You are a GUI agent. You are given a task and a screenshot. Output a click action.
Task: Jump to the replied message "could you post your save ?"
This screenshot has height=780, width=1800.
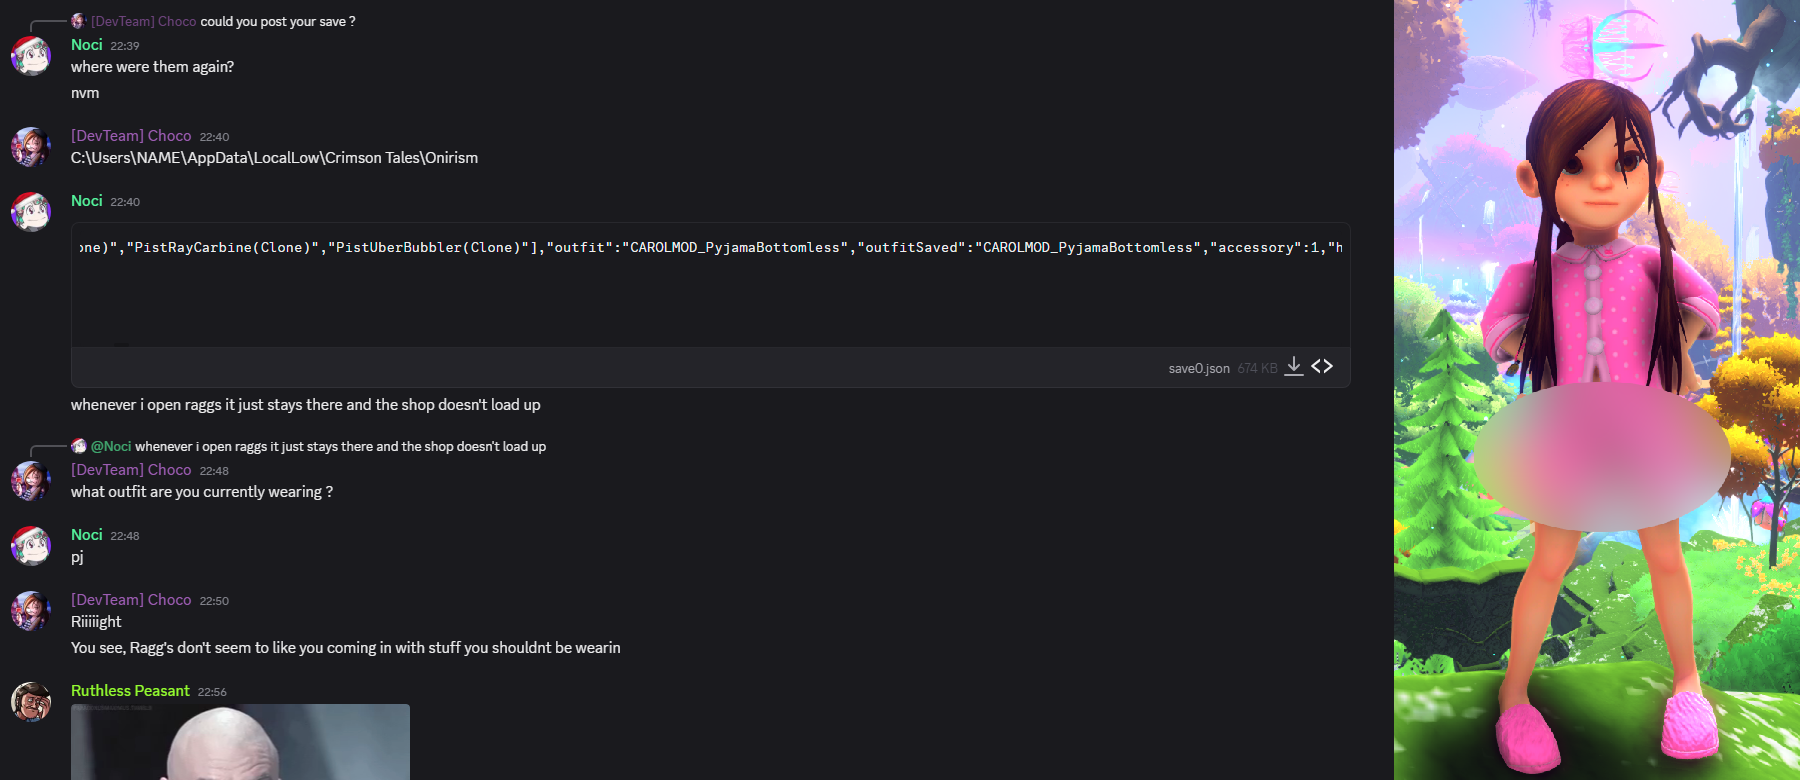point(278,21)
